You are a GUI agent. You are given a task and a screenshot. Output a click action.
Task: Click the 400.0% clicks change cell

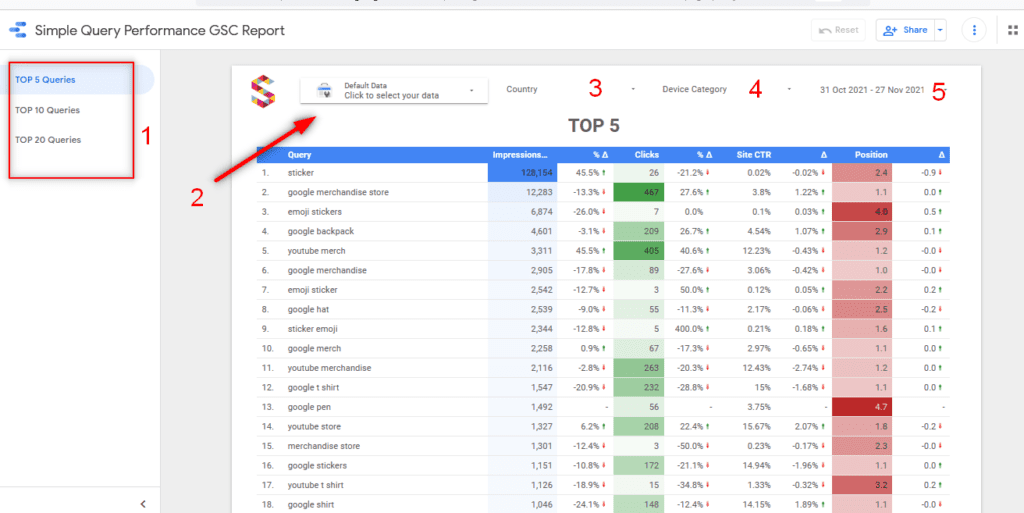point(692,329)
